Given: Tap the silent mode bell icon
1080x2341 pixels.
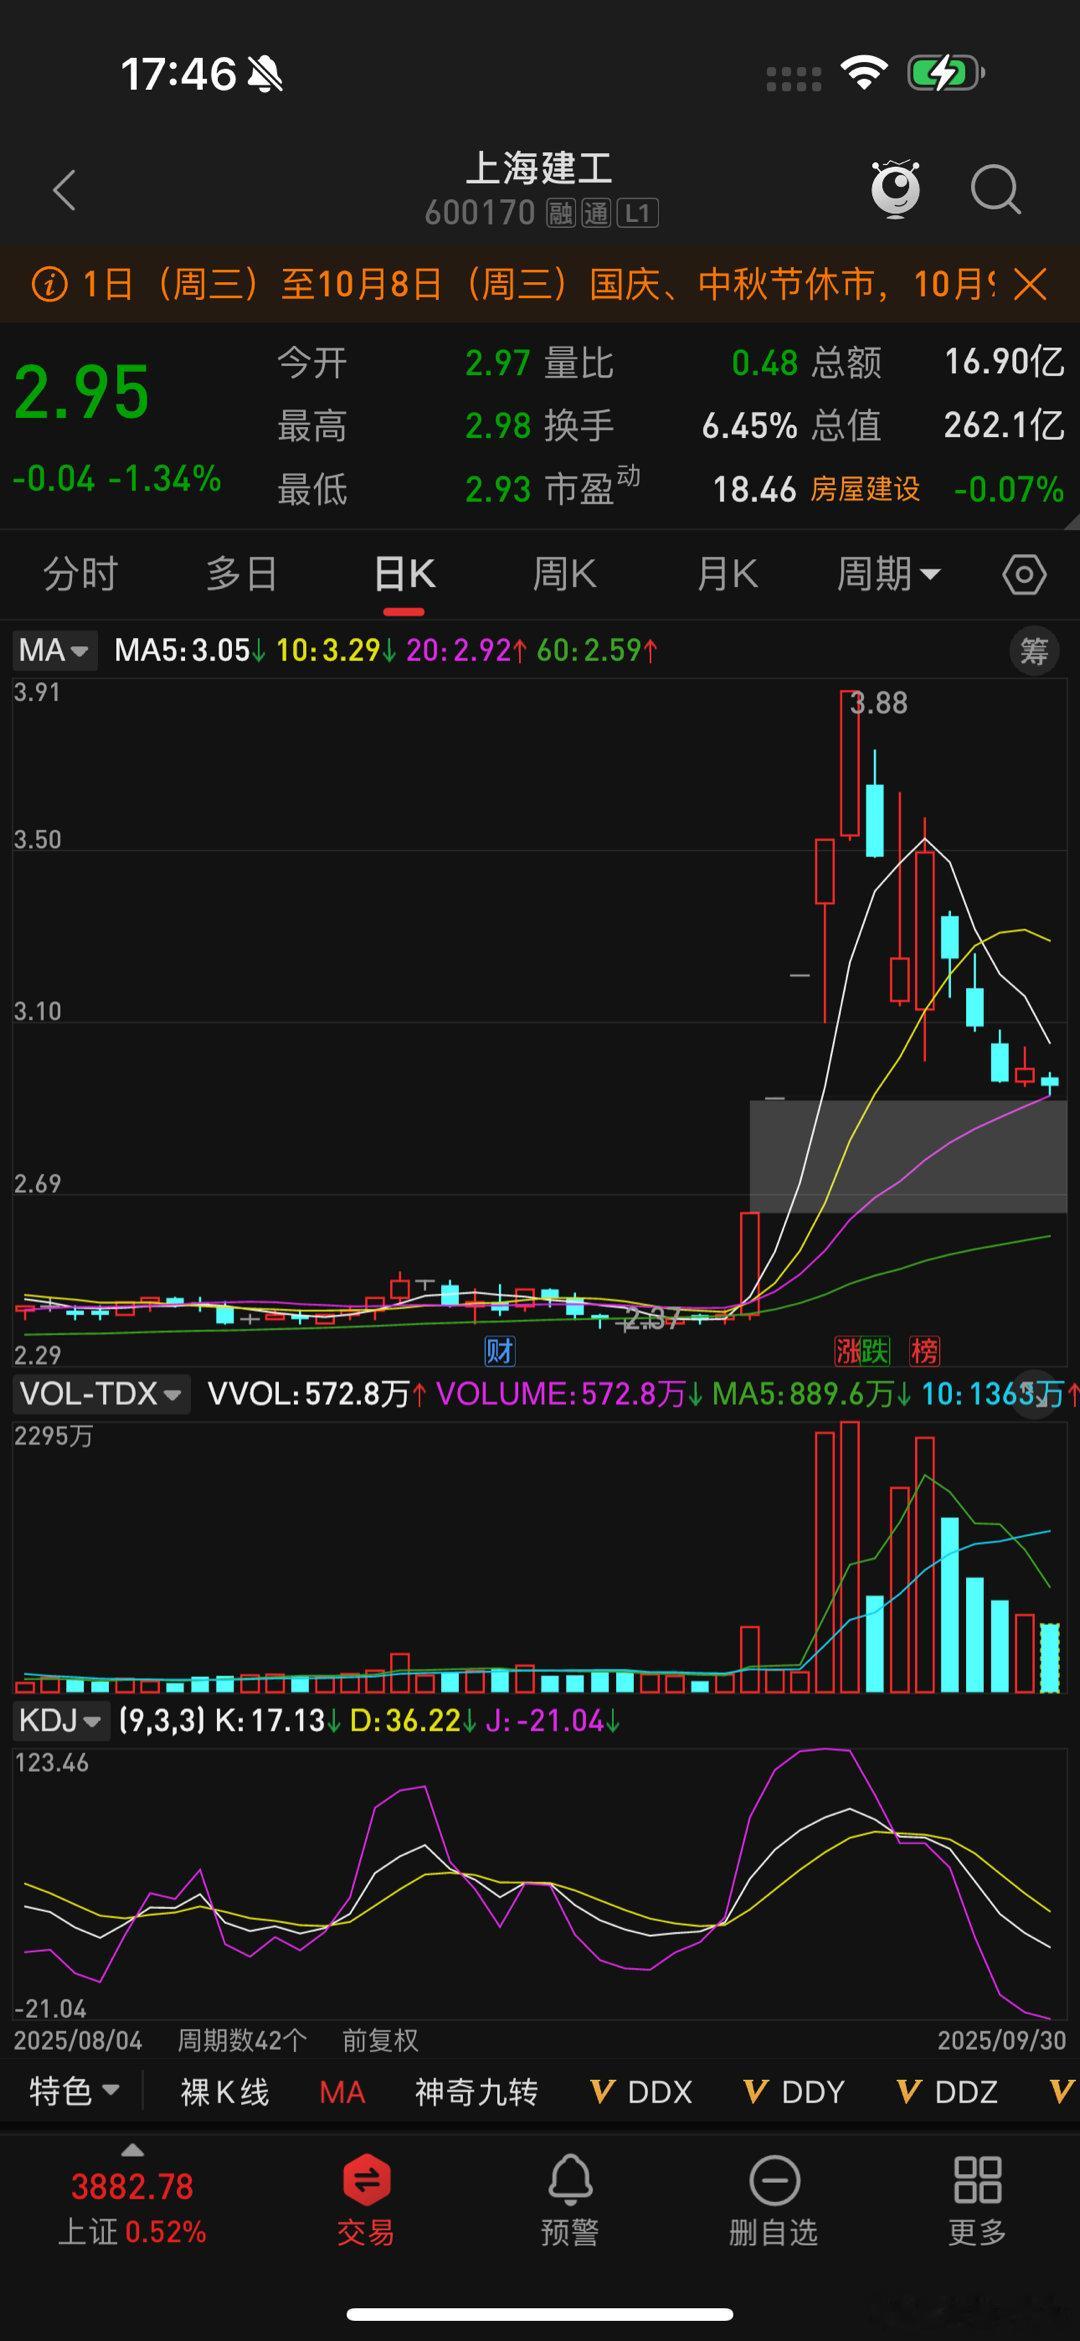Looking at the screenshot, I should 265,74.
